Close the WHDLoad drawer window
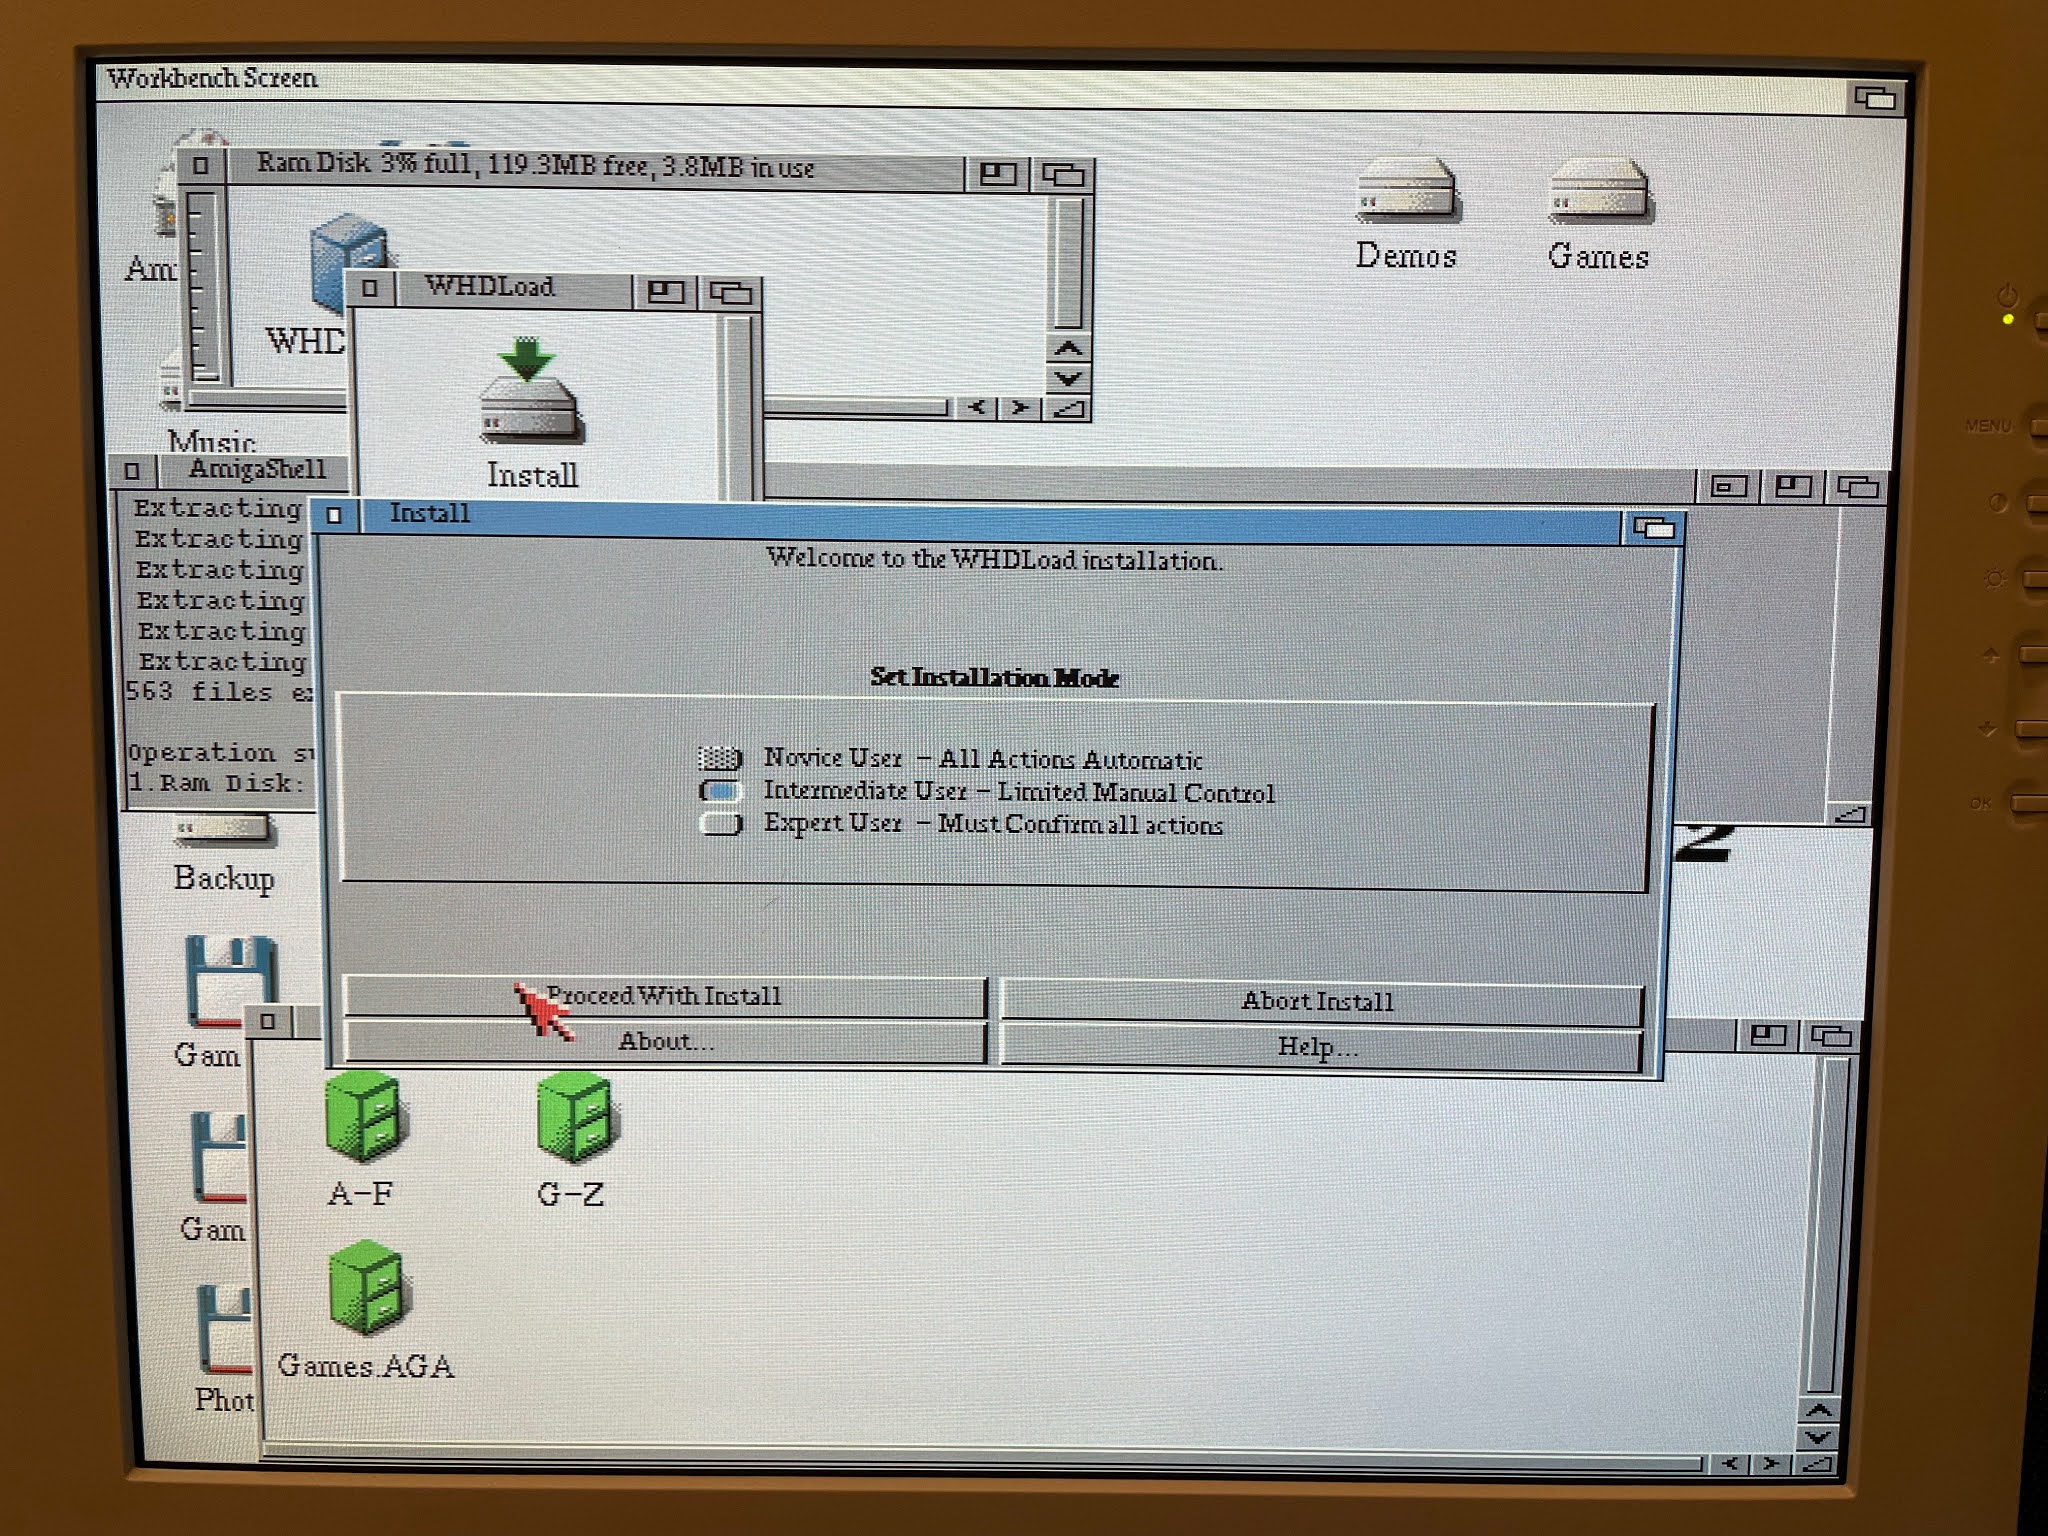 [x=370, y=288]
